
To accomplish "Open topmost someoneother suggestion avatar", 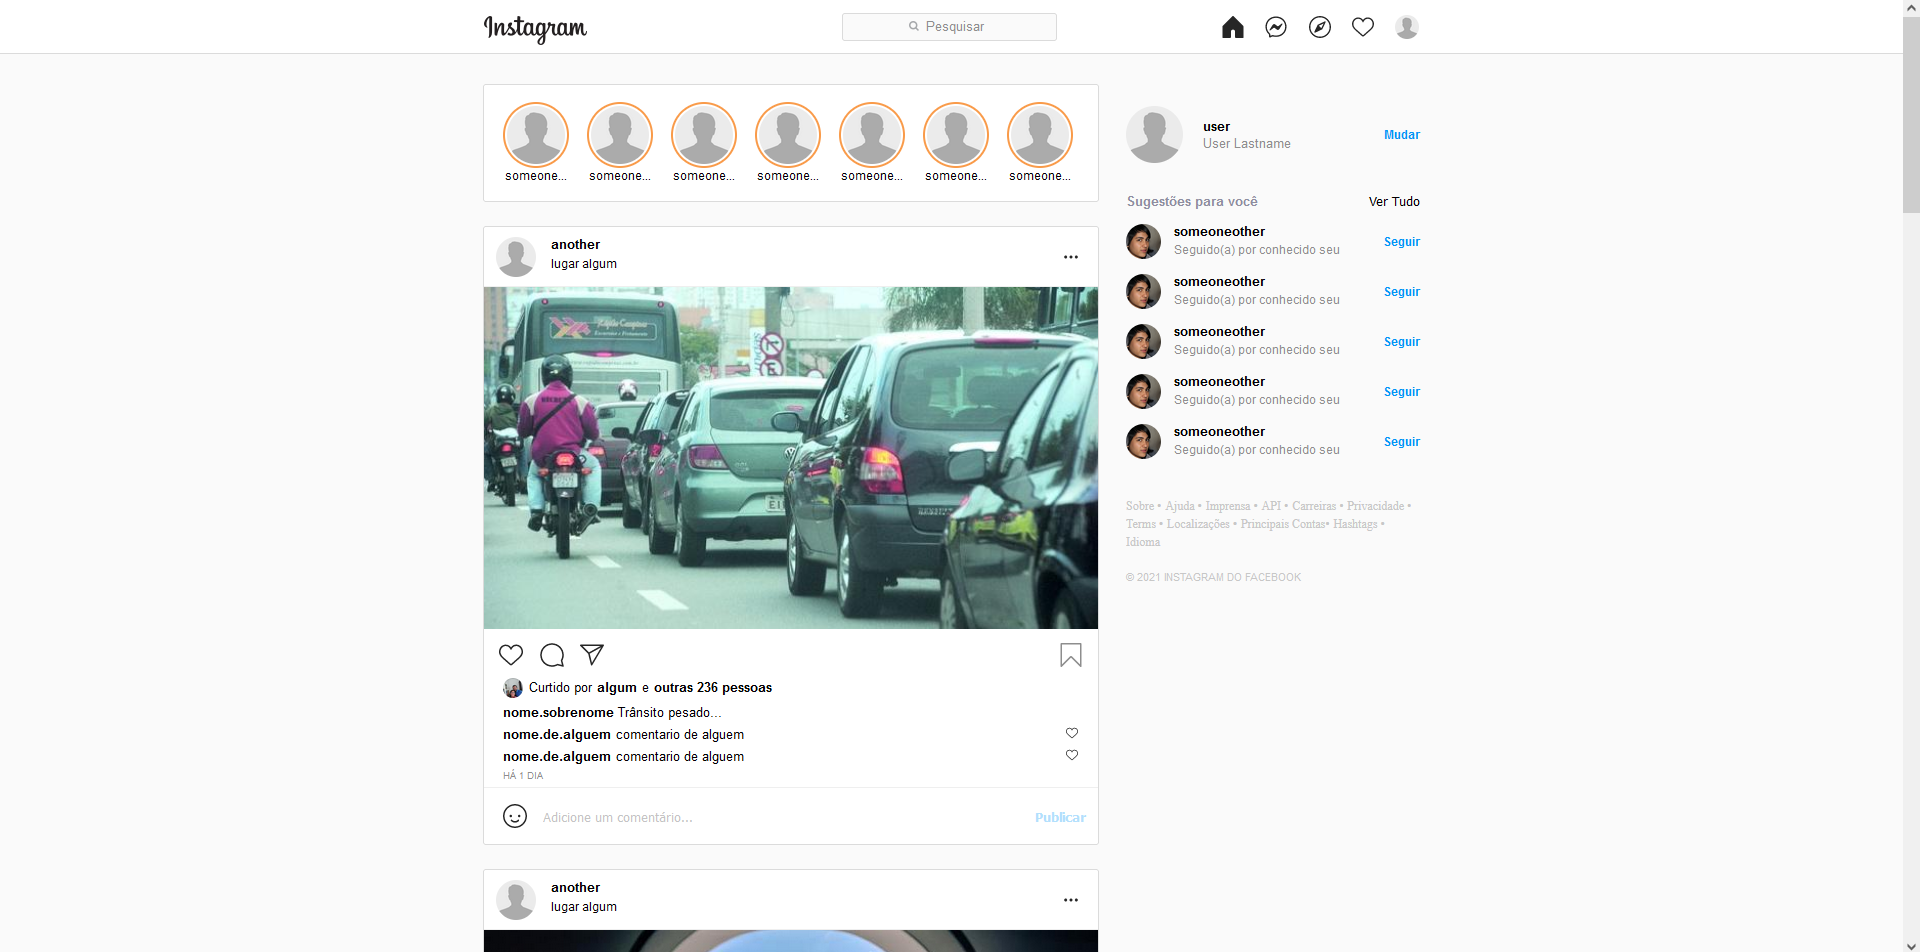I will pyautogui.click(x=1143, y=241).
